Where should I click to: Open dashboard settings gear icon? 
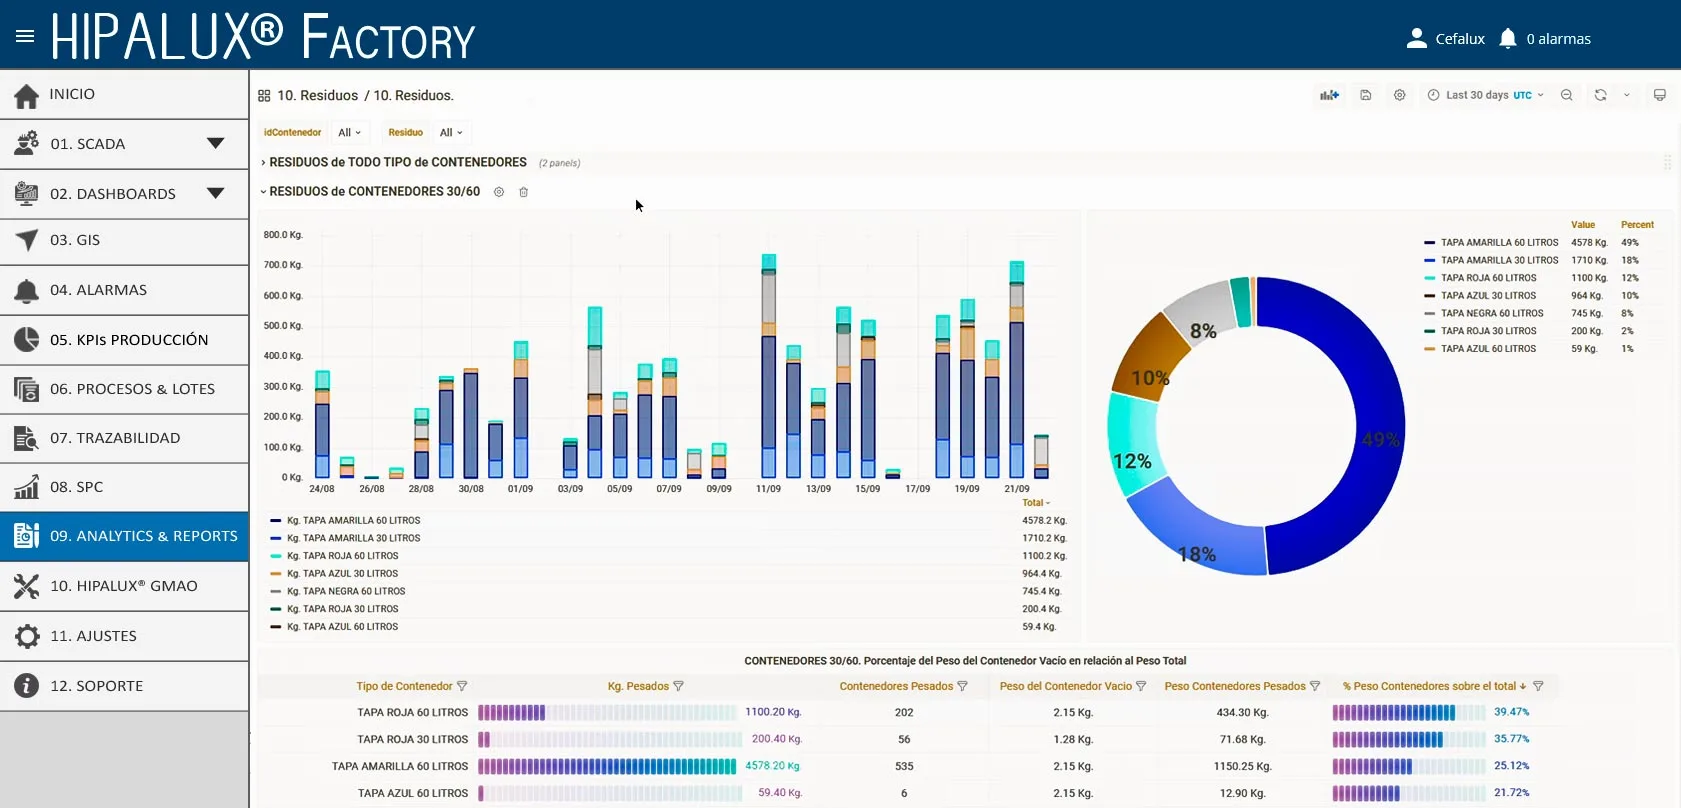pyautogui.click(x=1399, y=95)
